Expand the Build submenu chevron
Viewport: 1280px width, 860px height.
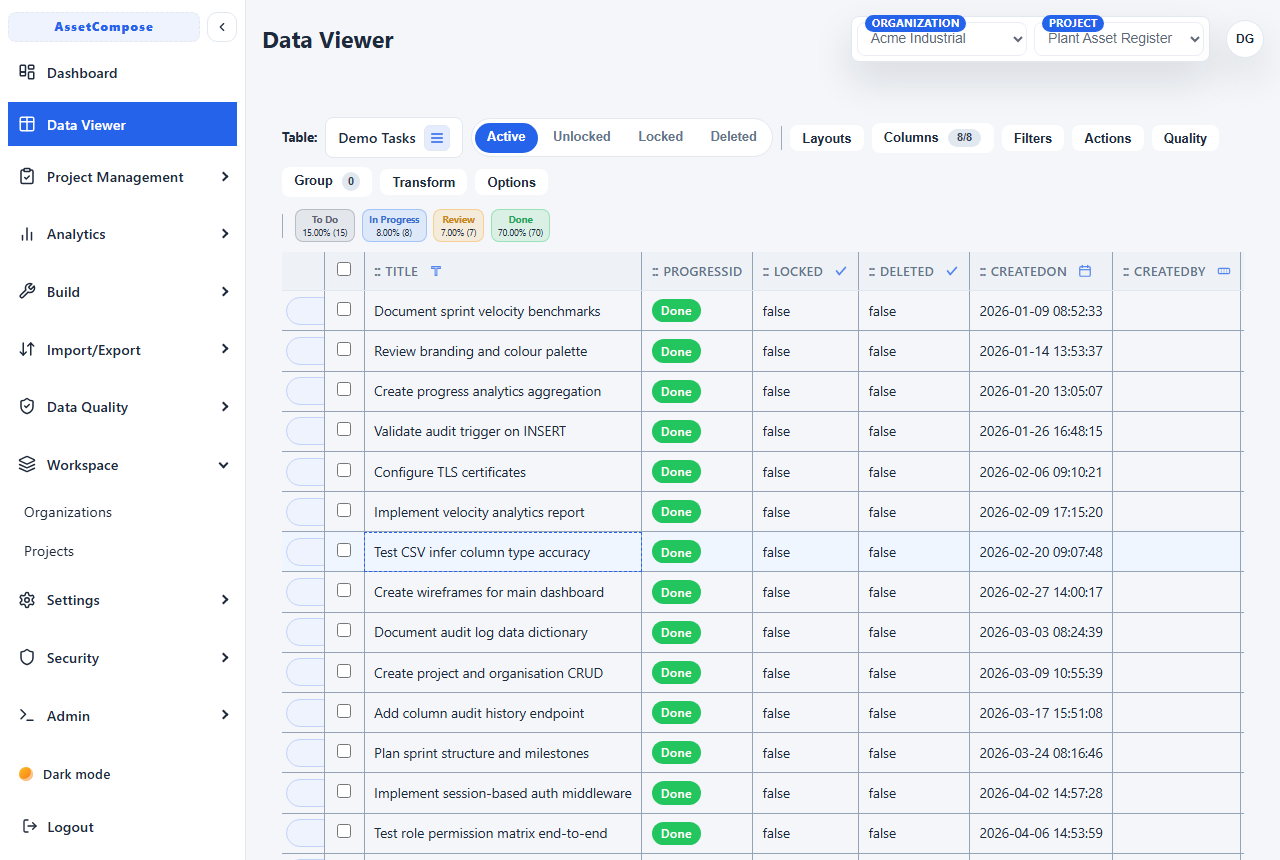click(224, 292)
